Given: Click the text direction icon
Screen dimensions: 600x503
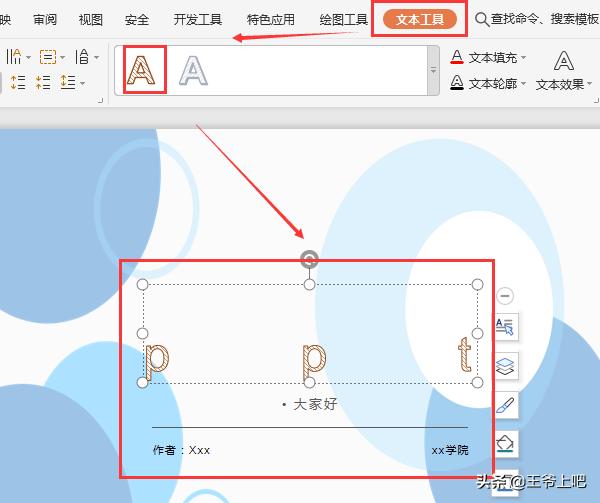Looking at the screenshot, I should pyautogui.click(x=14, y=57).
